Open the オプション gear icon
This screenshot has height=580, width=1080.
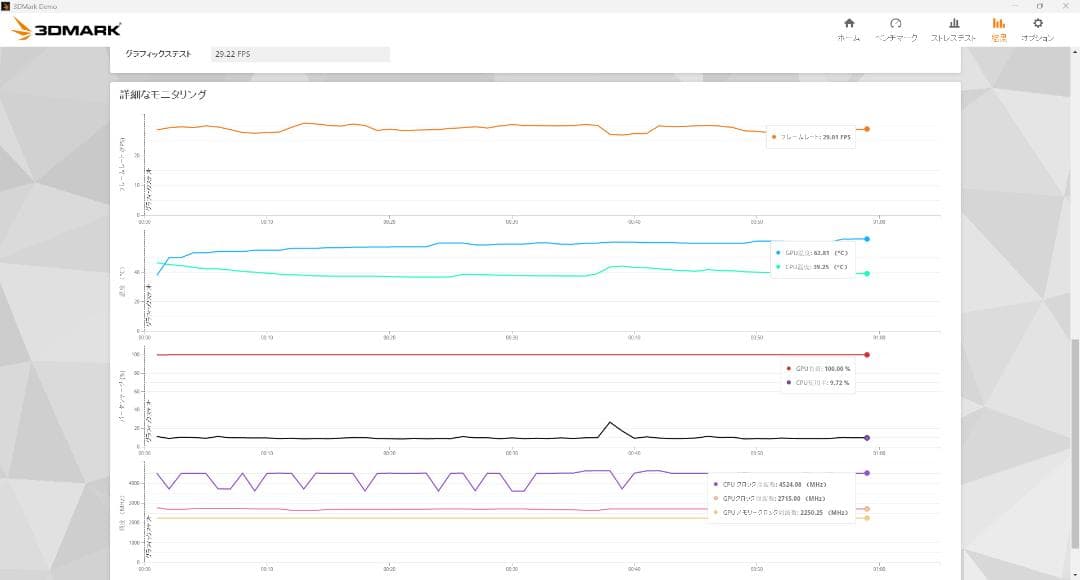coord(1037,24)
